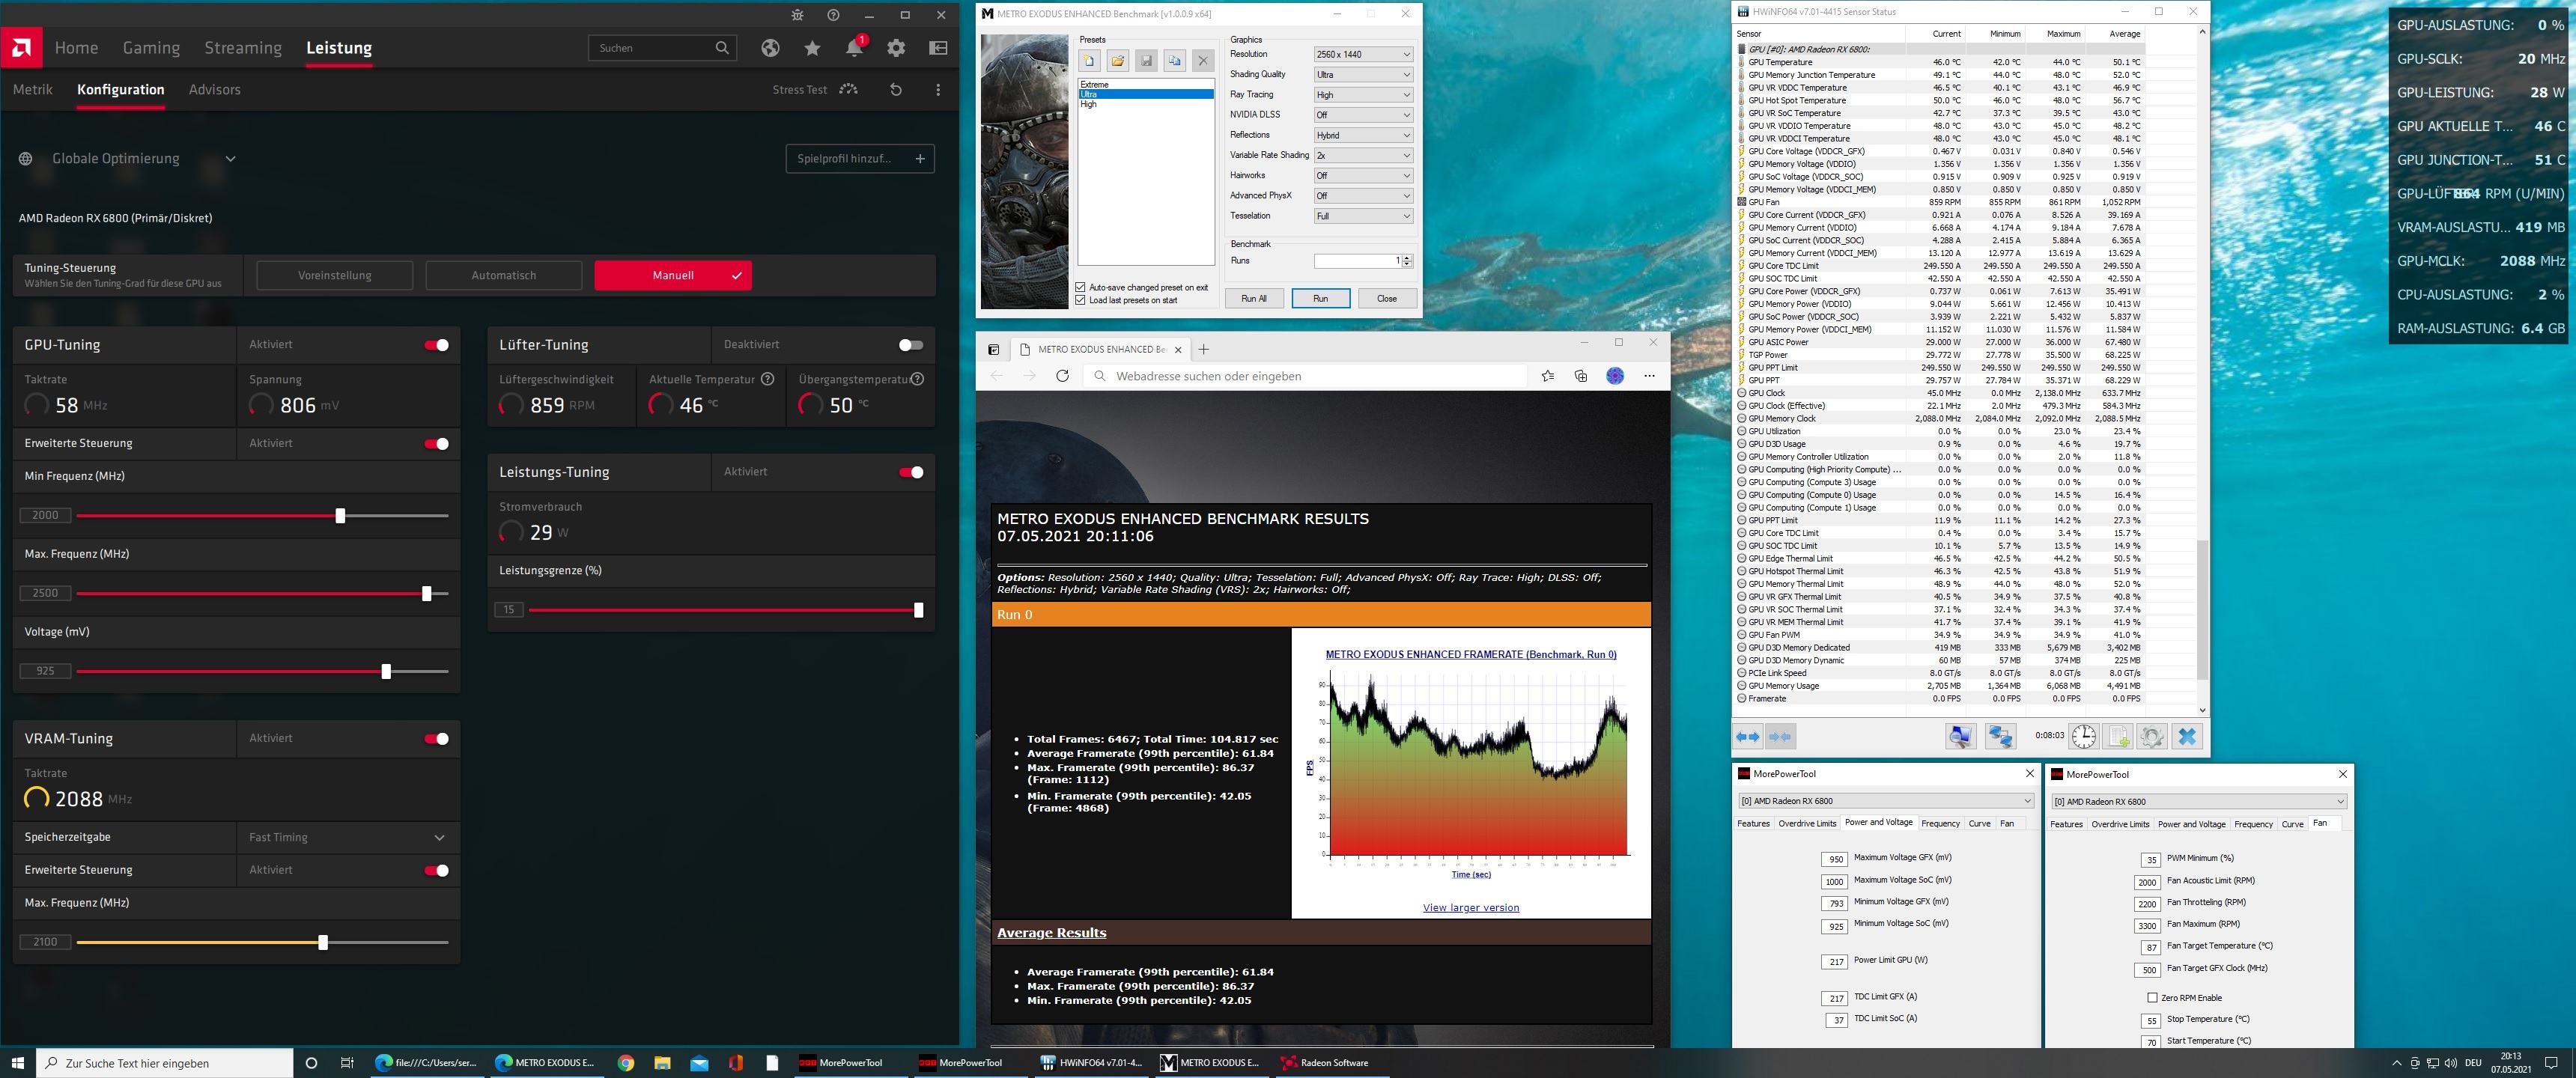Toggle Leistungs-Tuning switch
Image resolution: width=2576 pixels, height=1078 pixels.
pyautogui.click(x=911, y=472)
